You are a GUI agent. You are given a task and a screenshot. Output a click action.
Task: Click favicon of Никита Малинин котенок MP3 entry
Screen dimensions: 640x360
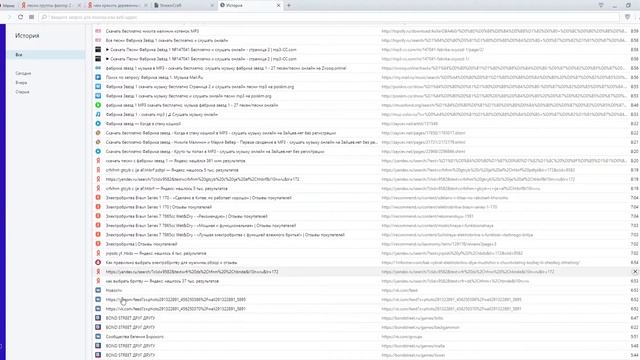[98, 31]
